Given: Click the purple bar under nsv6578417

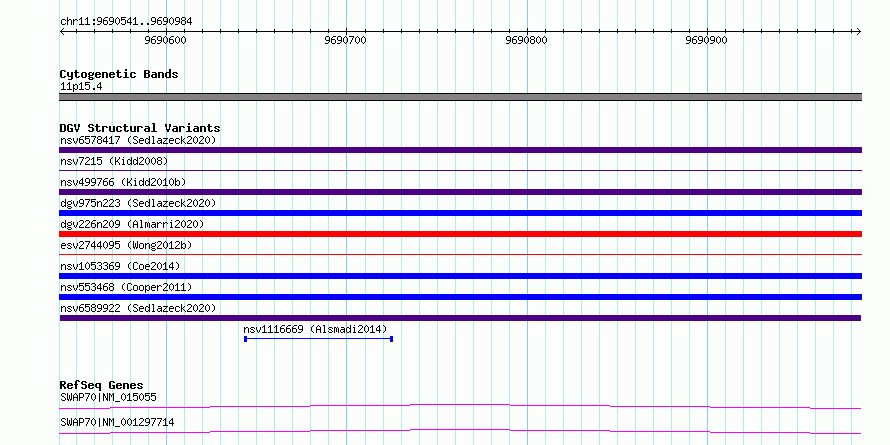Looking at the screenshot, I should (460, 150).
